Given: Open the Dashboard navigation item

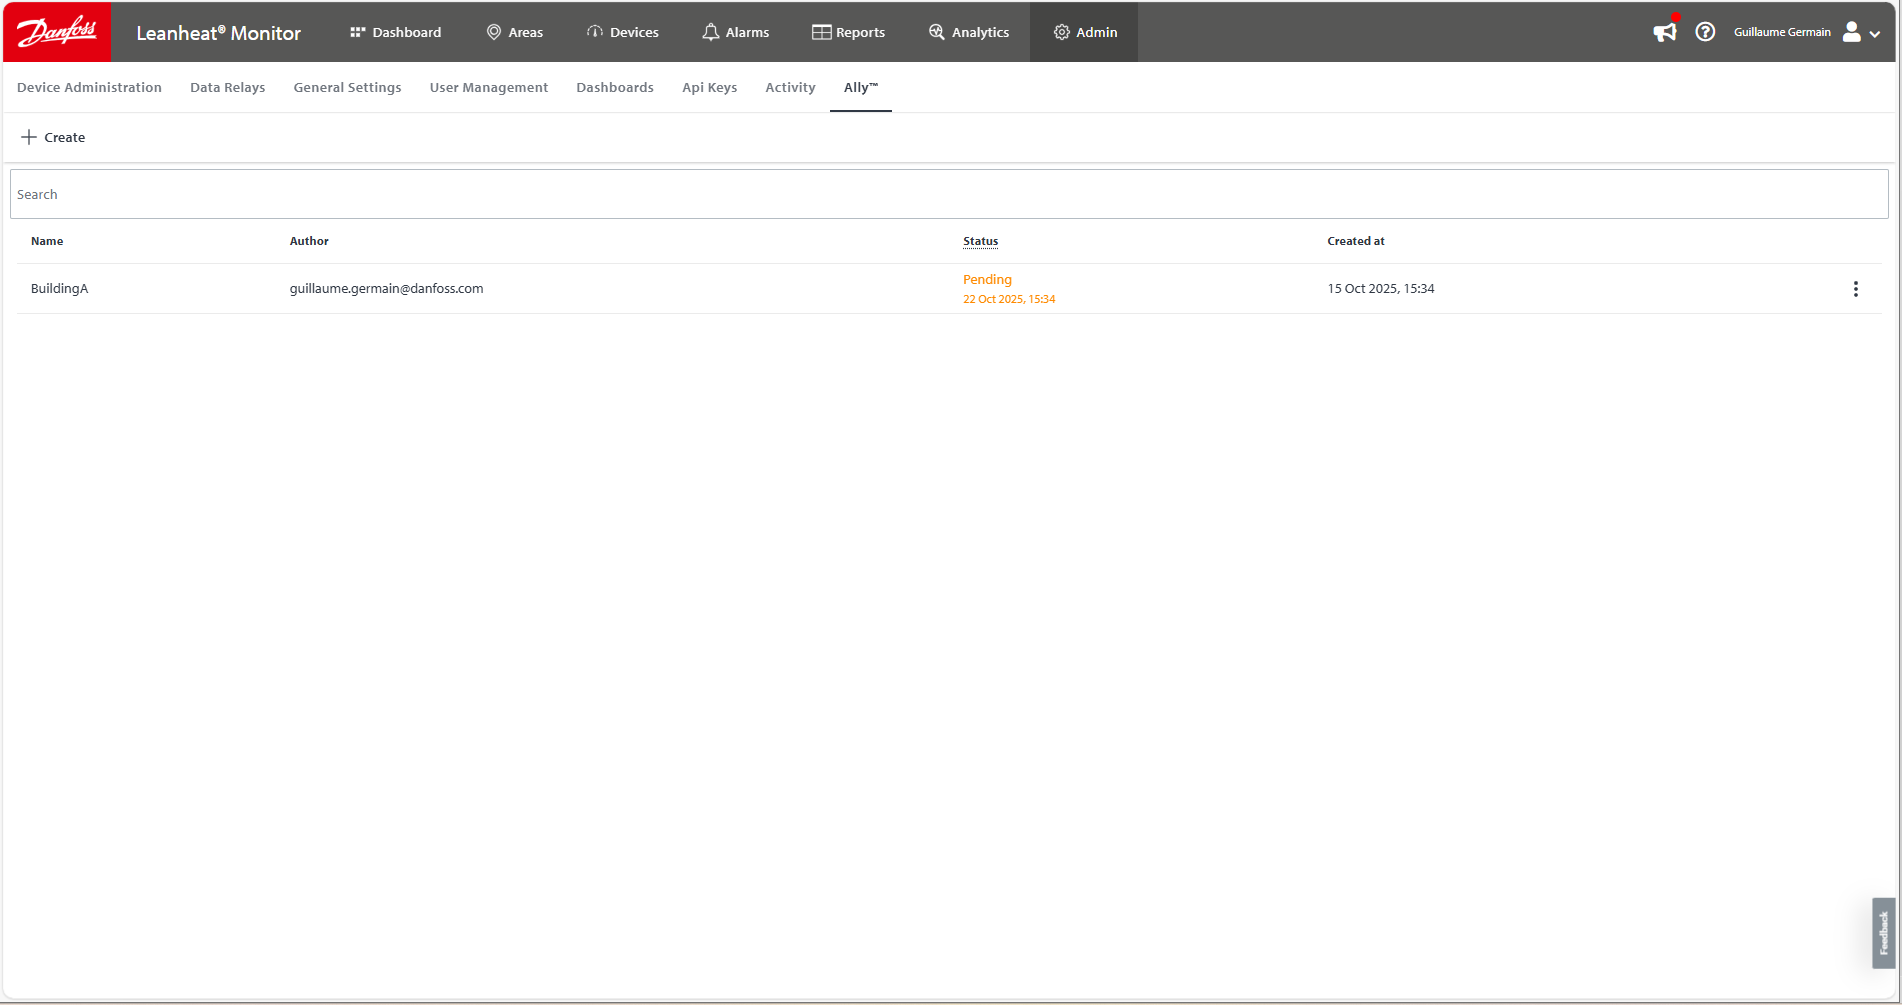Looking at the screenshot, I should [395, 32].
